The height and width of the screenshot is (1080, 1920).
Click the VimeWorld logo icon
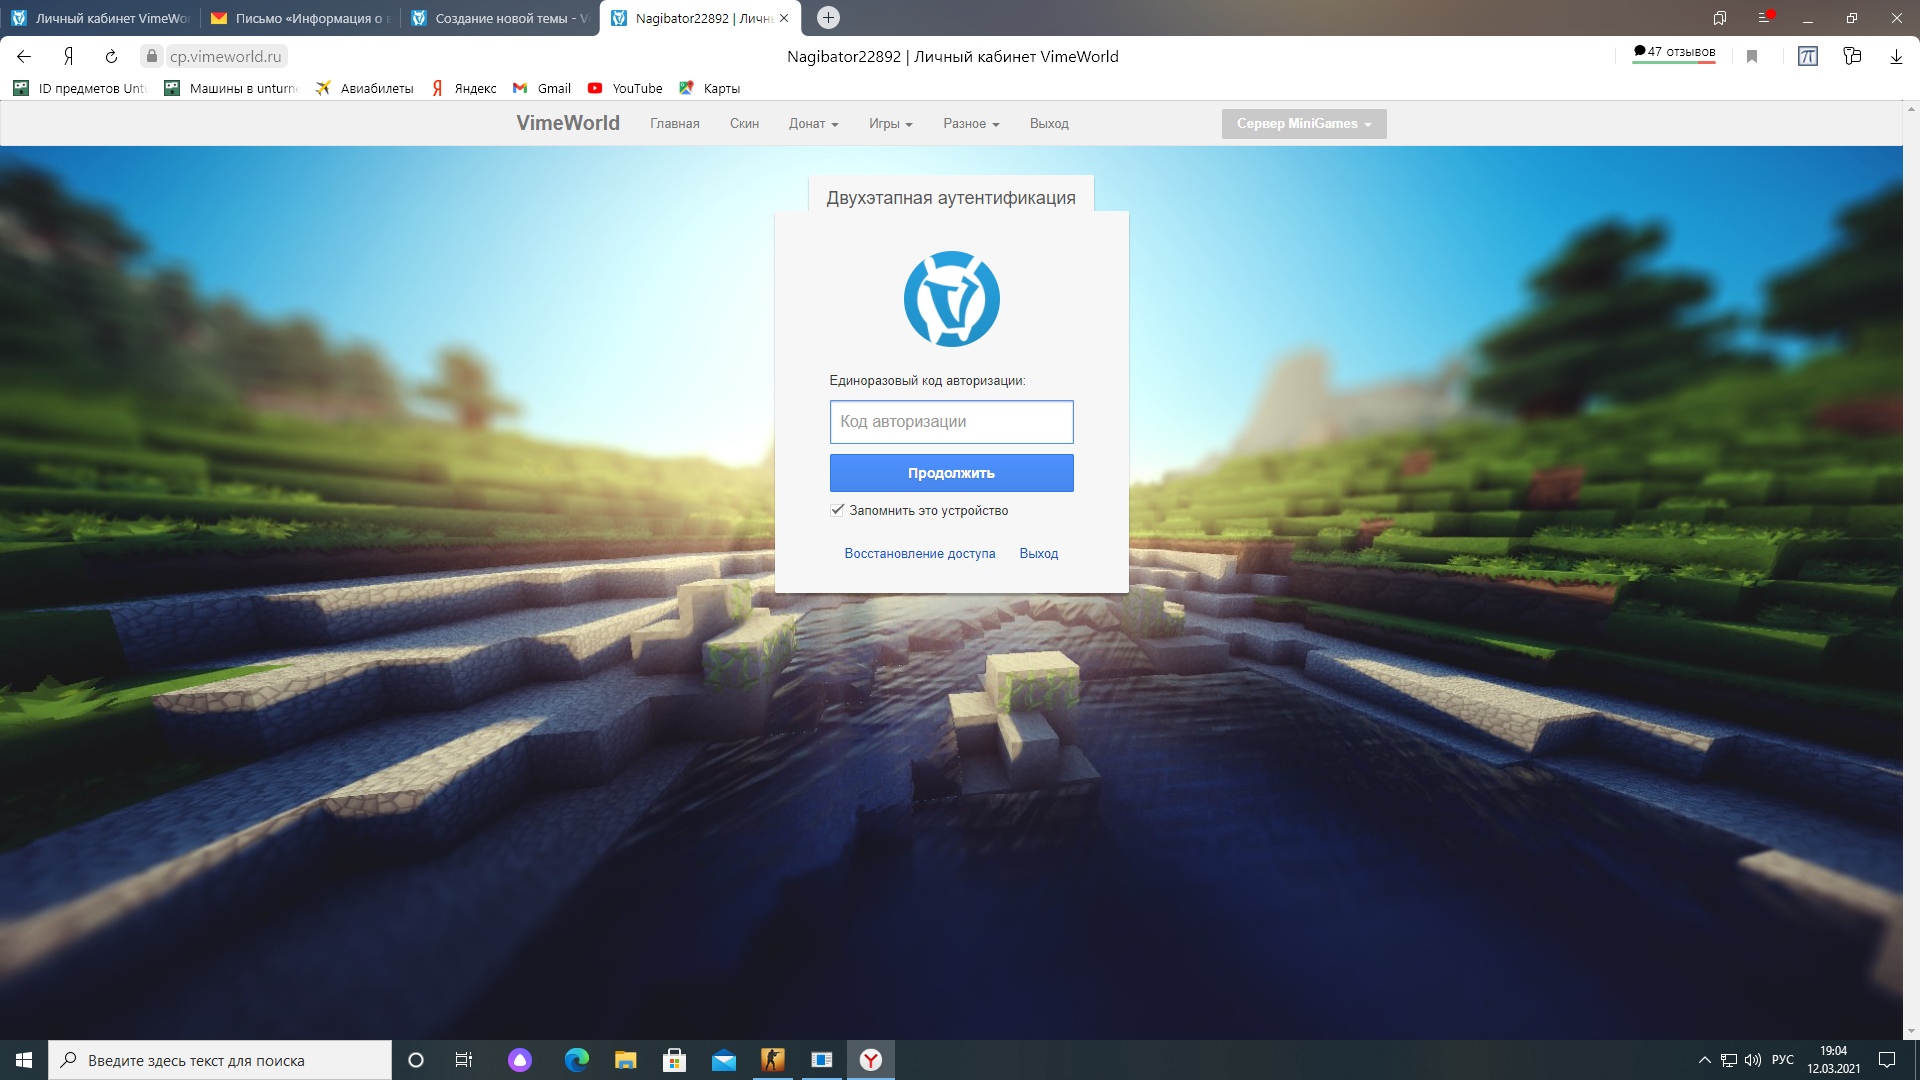[951, 298]
